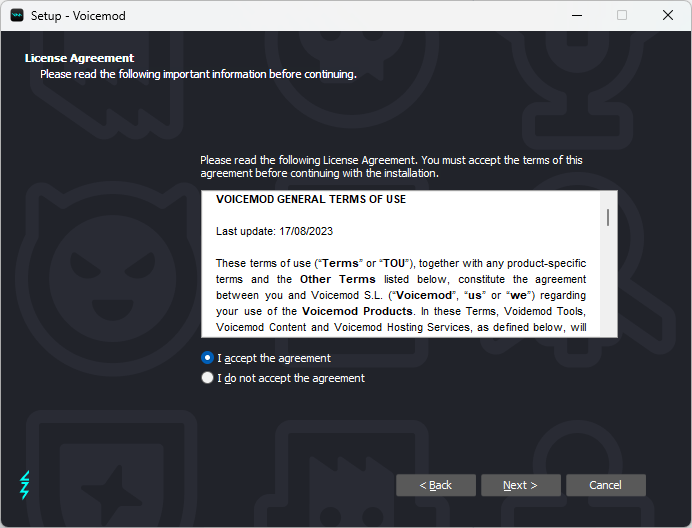Choose "I do not accept the agreement" option
This screenshot has width=692, height=528.
coord(207,378)
